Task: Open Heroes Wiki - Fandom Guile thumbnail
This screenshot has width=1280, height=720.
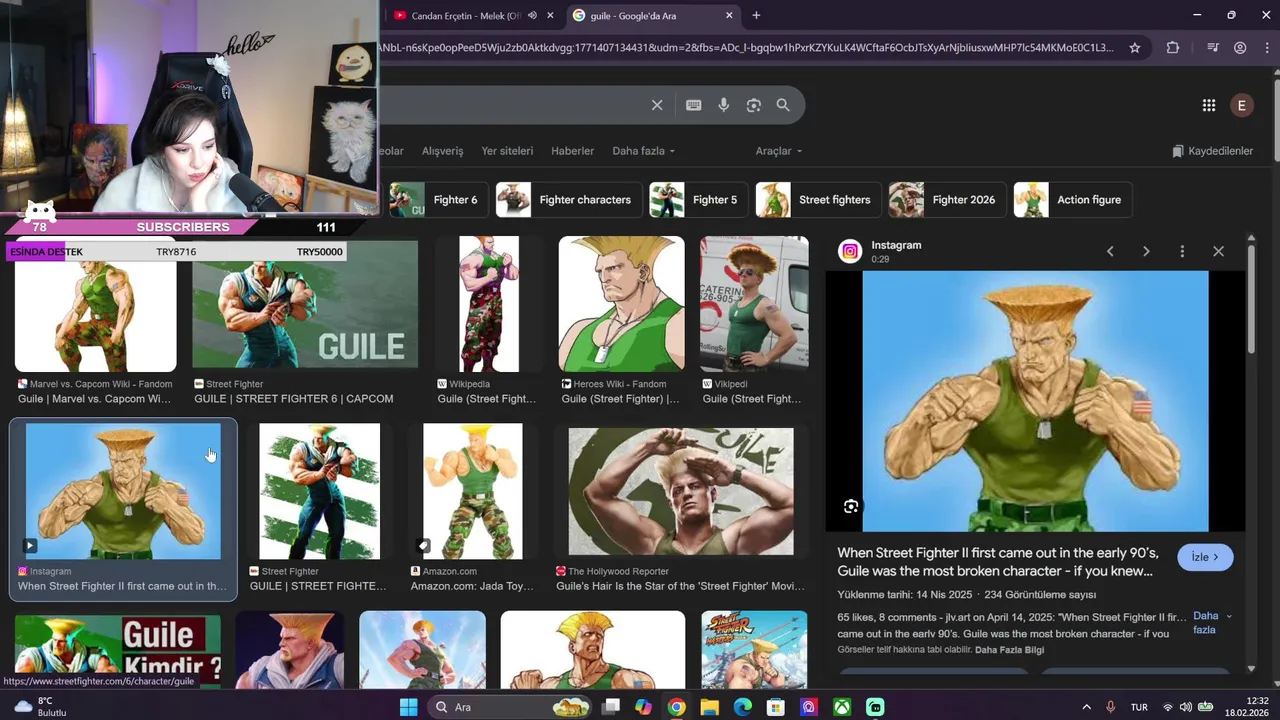Action: click(621, 304)
